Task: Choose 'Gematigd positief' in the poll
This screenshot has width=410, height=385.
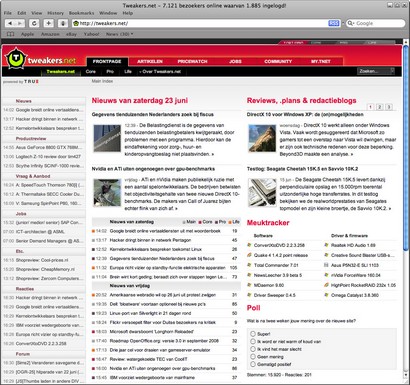Action: click(x=253, y=364)
